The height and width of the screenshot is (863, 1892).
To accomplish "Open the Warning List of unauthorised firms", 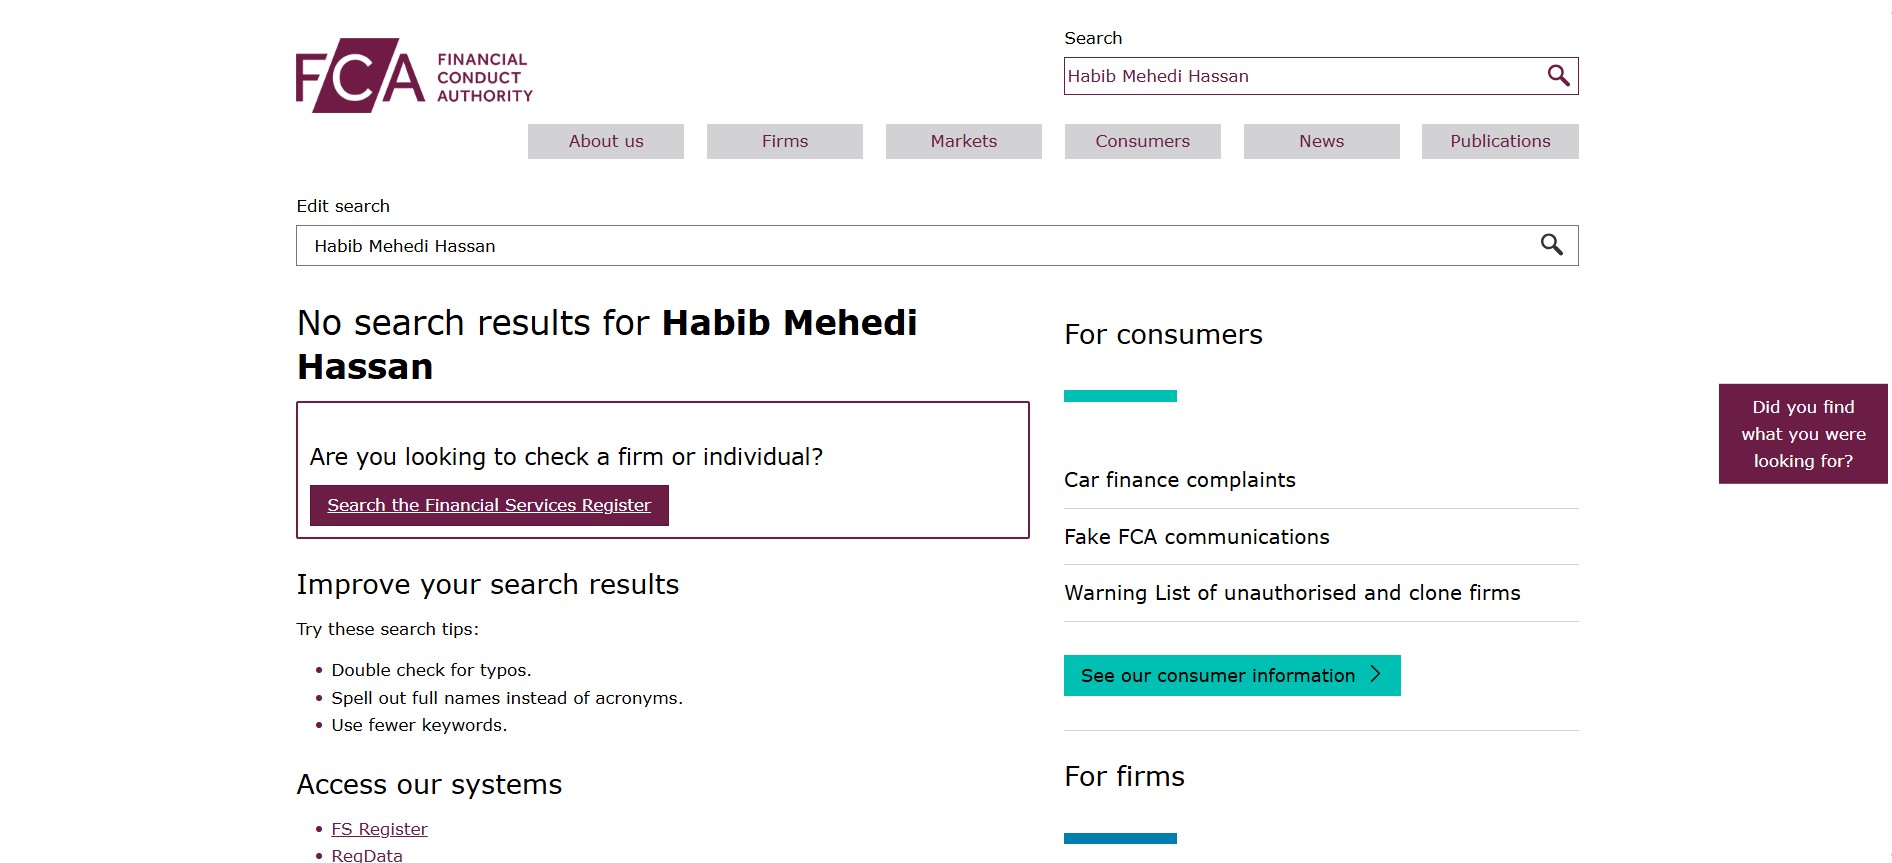I will (x=1292, y=593).
